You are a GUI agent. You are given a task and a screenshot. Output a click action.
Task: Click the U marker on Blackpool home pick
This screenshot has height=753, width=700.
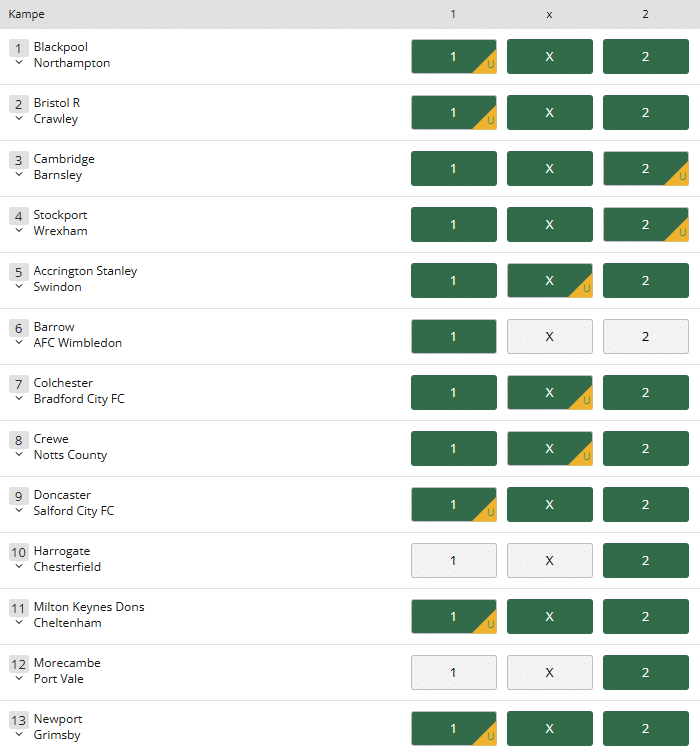point(488,64)
